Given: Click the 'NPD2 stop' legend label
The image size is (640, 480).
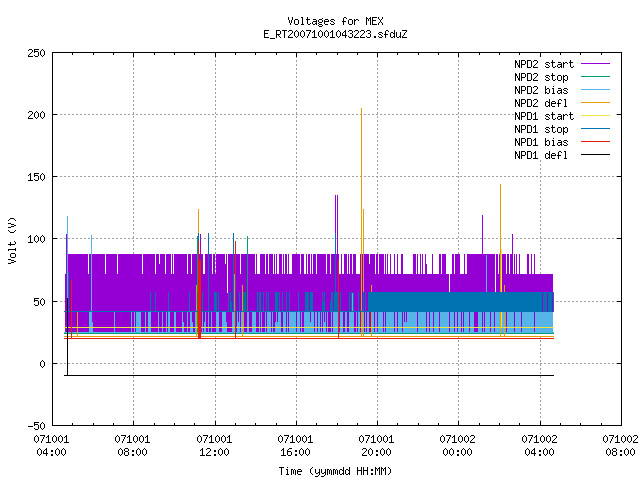Looking at the screenshot, I should point(541,77).
